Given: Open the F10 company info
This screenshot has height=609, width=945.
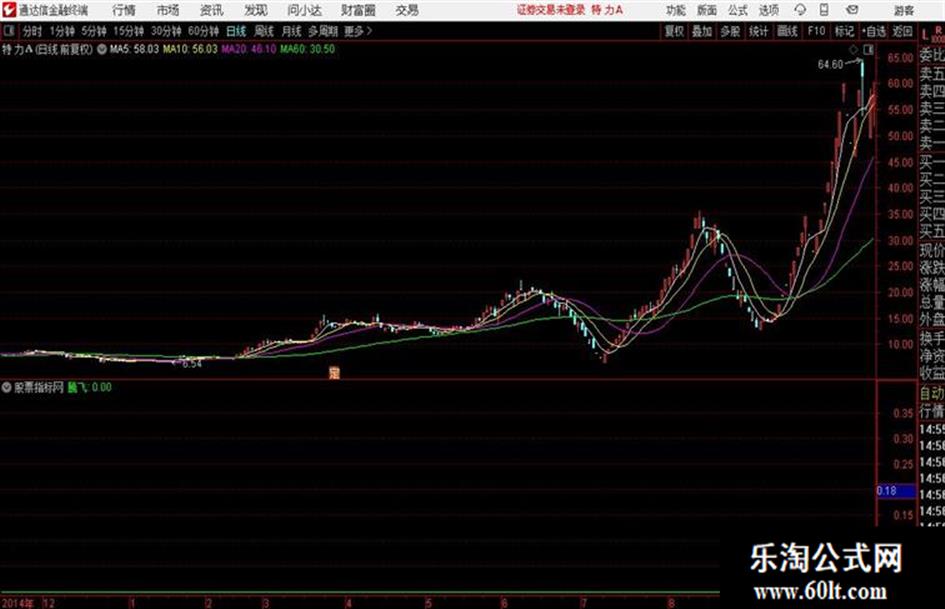Looking at the screenshot, I should pyautogui.click(x=816, y=31).
